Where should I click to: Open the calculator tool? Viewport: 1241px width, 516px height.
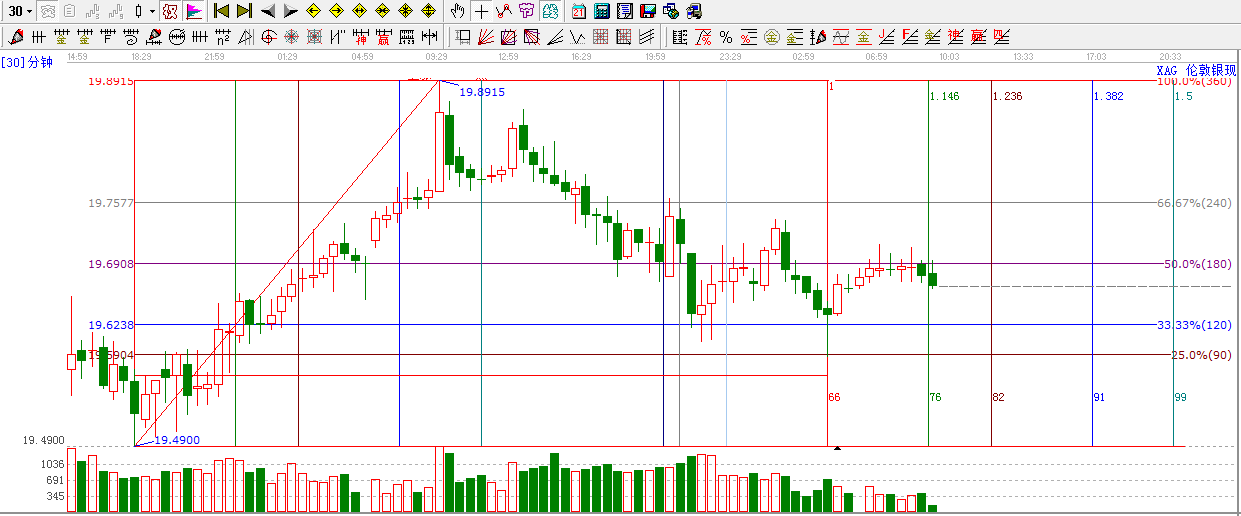tap(601, 11)
